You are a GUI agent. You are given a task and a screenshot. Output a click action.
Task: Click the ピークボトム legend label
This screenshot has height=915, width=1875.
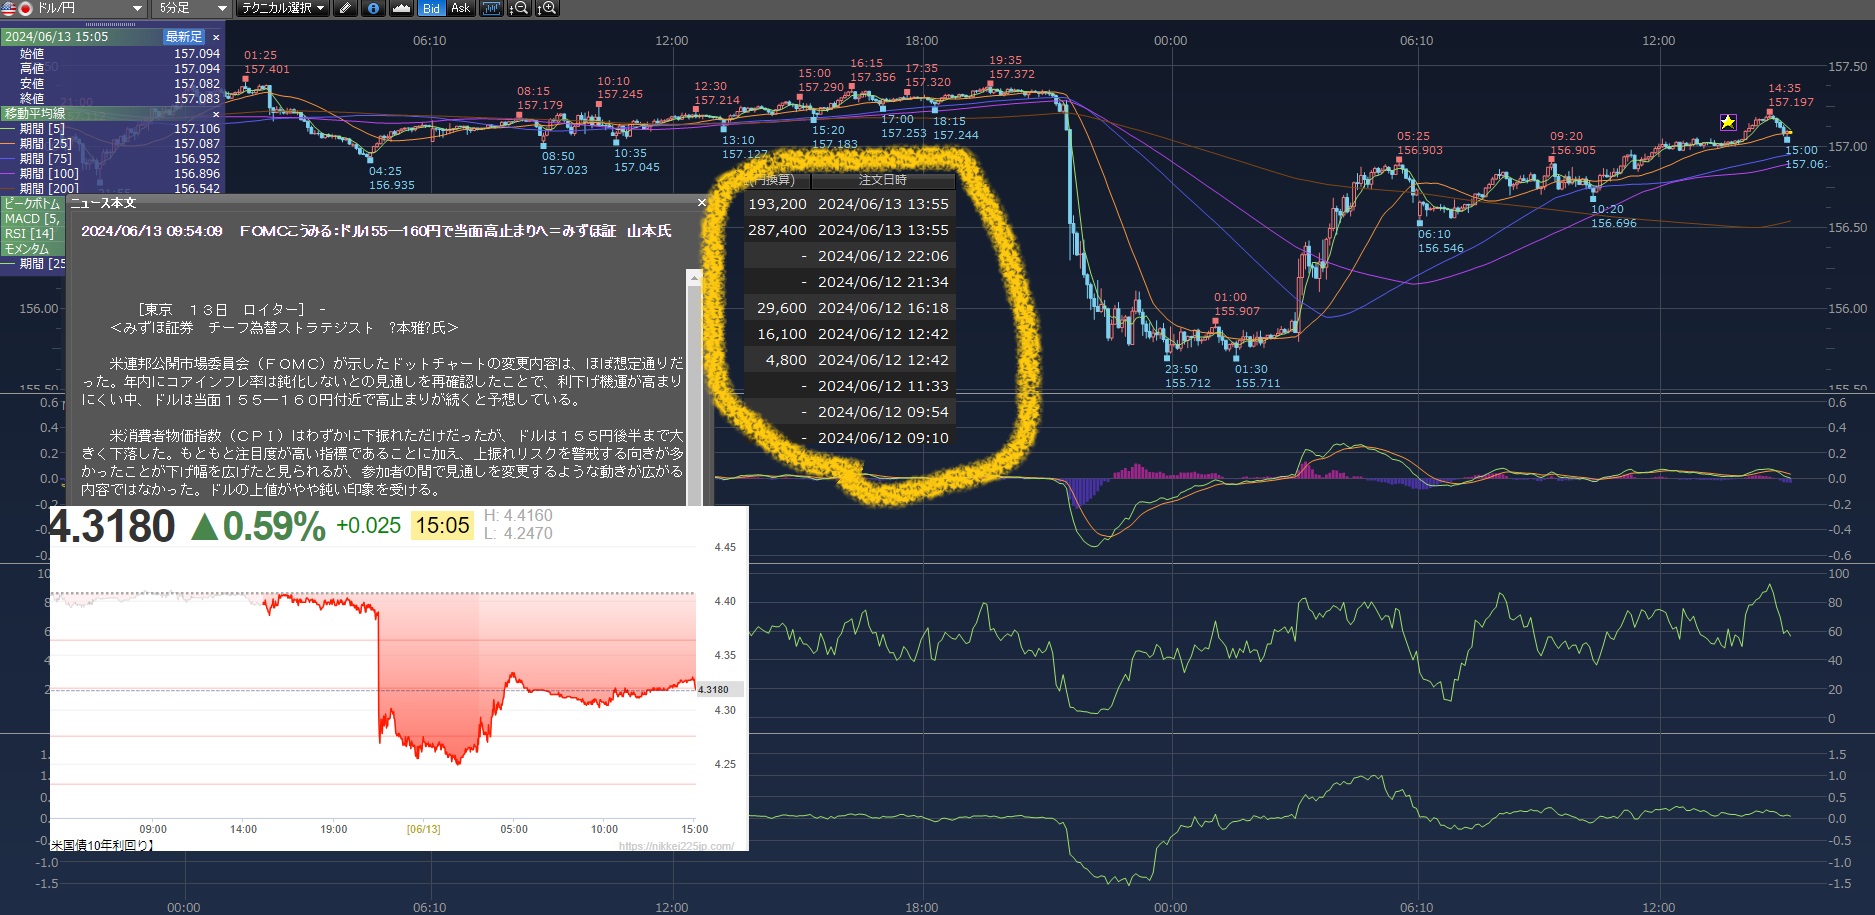[32, 203]
